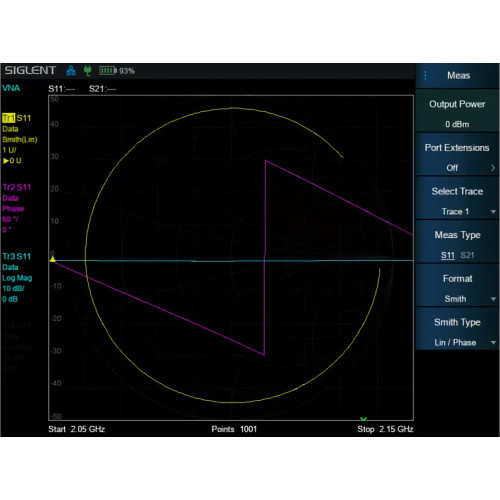This screenshot has height=500, width=500.
Task: Click the 93% battery percentage text
Action: 127,71
